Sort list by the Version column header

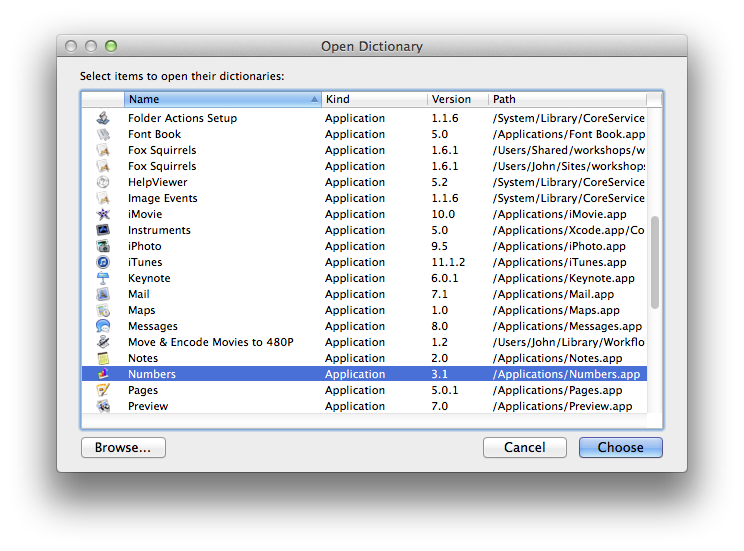coord(458,99)
